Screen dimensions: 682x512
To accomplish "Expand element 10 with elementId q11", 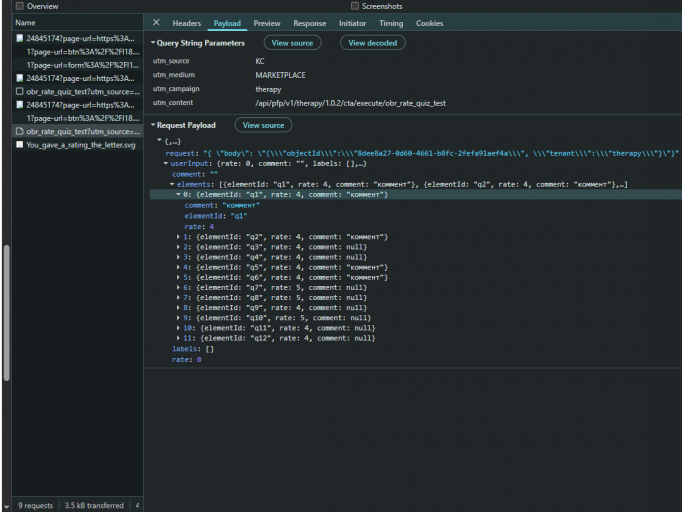I will click(178, 328).
